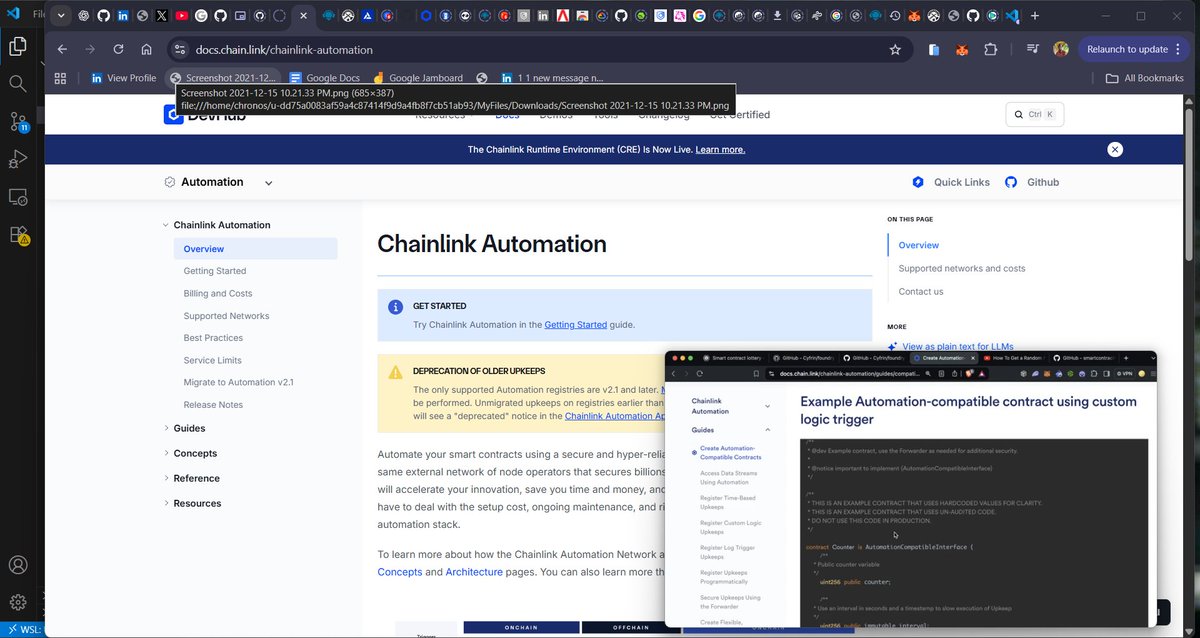The height and width of the screenshot is (638, 1200).
Task: View site information icon in address bar
Action: point(179,50)
